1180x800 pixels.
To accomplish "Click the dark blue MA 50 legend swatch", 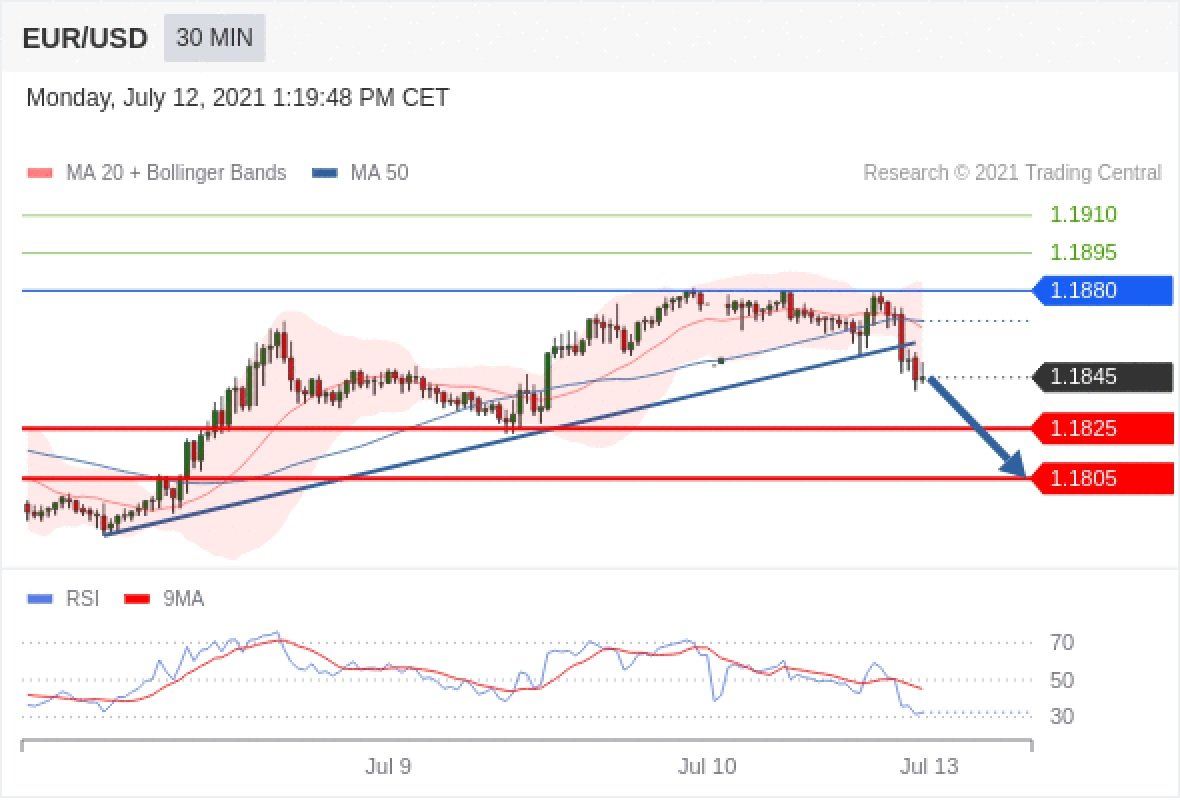I will [x=324, y=173].
